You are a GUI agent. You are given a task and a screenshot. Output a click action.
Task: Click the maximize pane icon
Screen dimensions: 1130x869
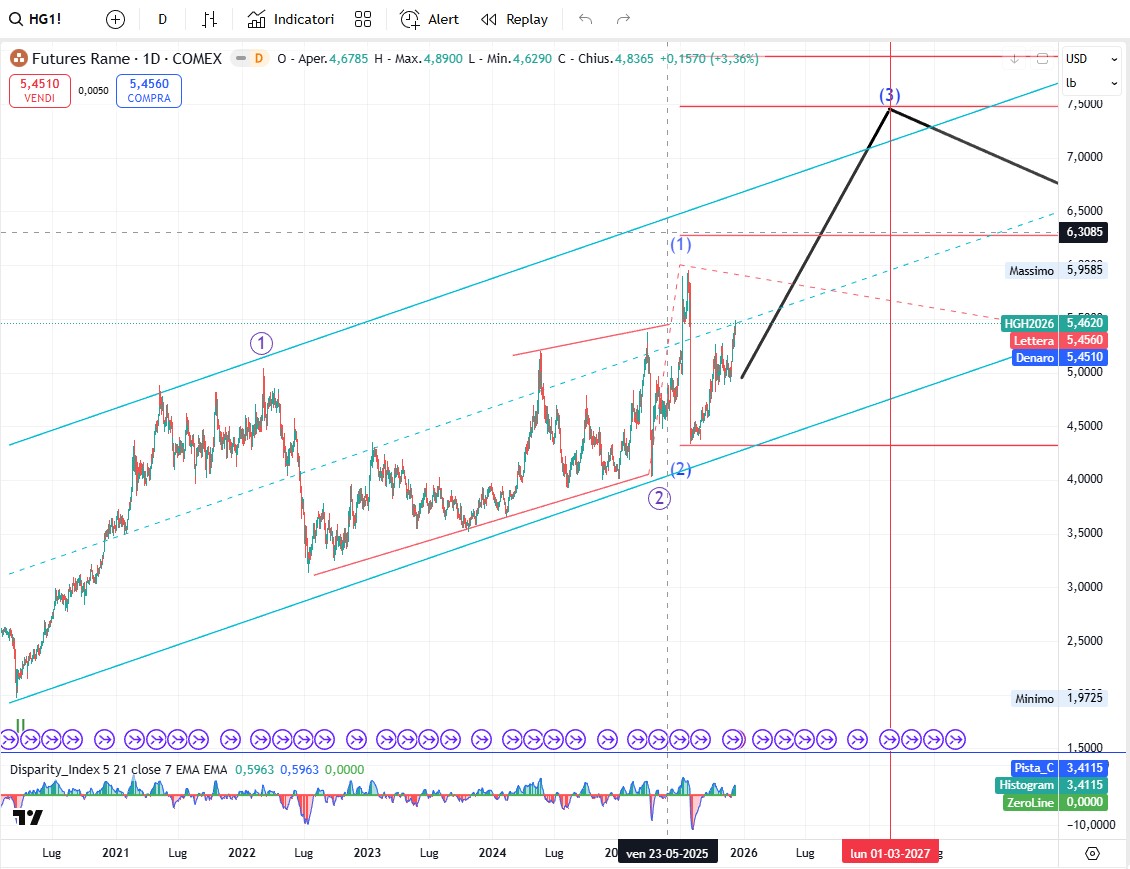click(1042, 58)
